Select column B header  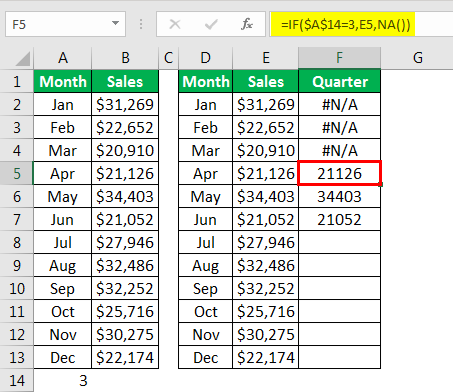pos(125,58)
